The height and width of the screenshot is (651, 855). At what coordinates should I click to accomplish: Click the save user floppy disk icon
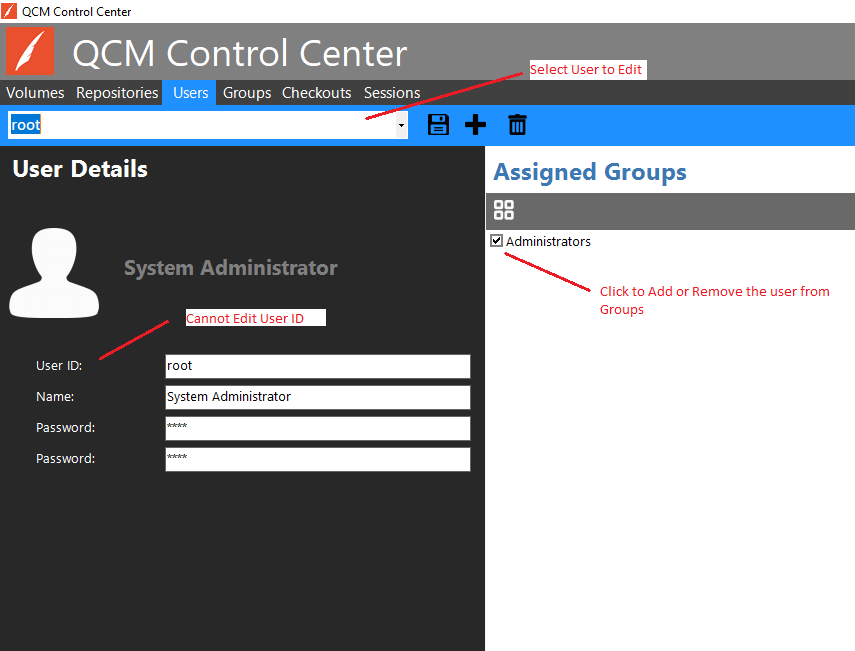(438, 125)
